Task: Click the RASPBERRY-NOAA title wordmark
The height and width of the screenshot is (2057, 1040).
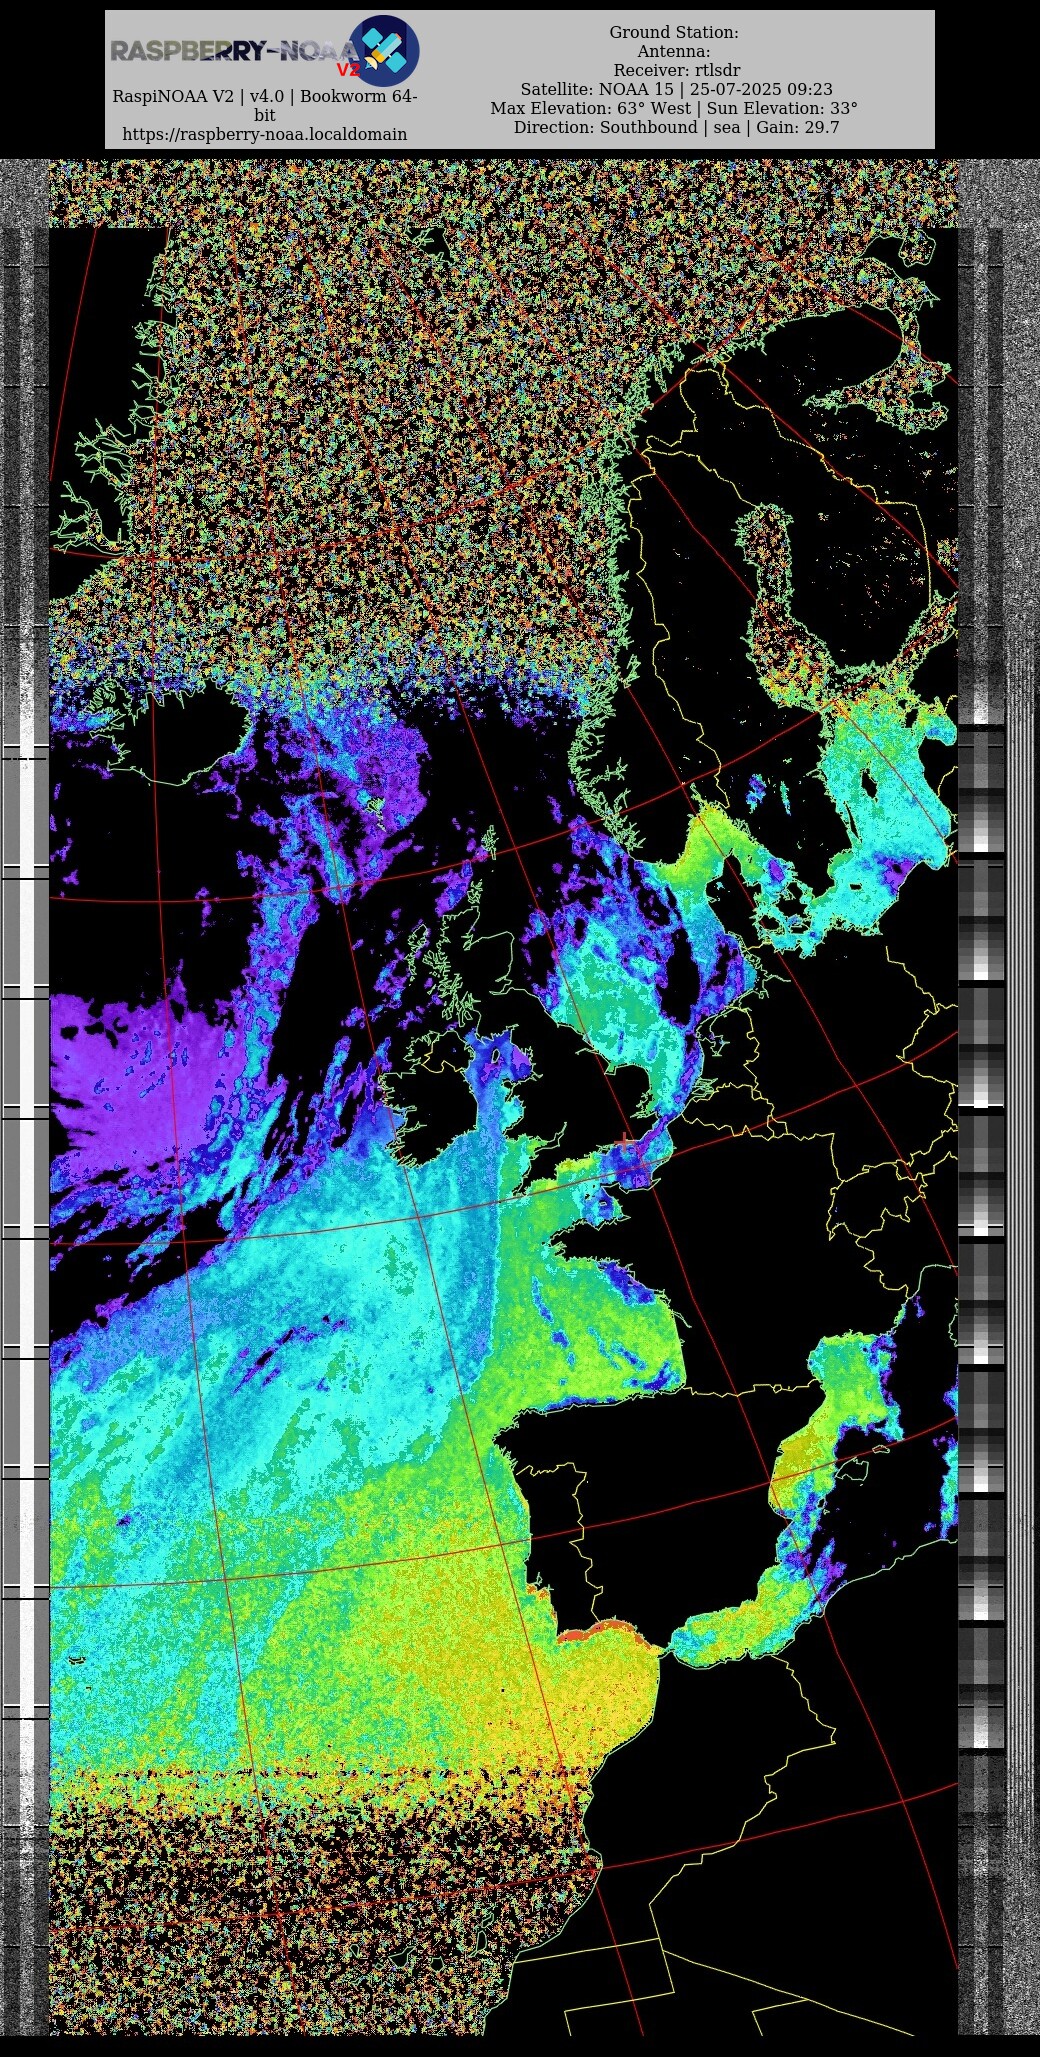Action: point(235,51)
